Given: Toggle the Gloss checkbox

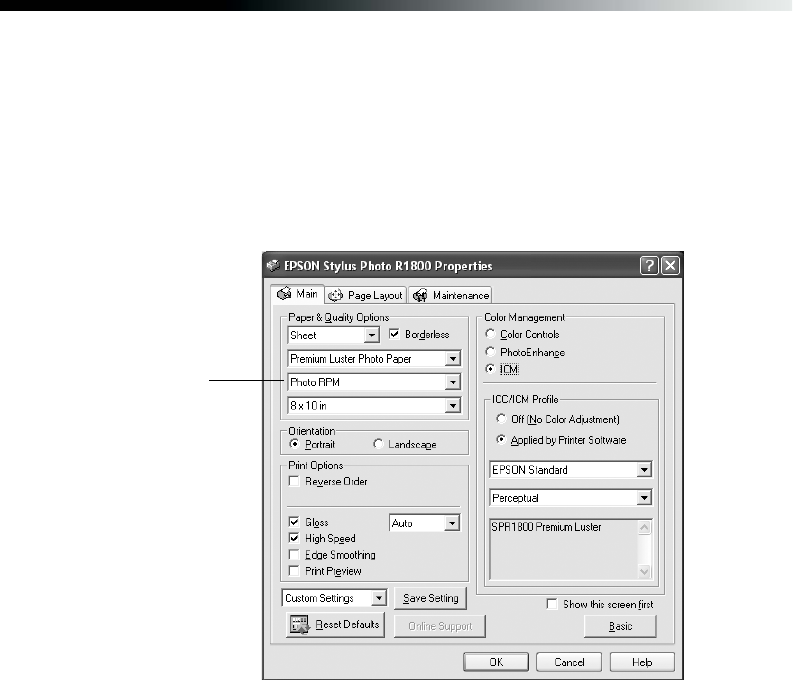Looking at the screenshot, I should [294, 522].
